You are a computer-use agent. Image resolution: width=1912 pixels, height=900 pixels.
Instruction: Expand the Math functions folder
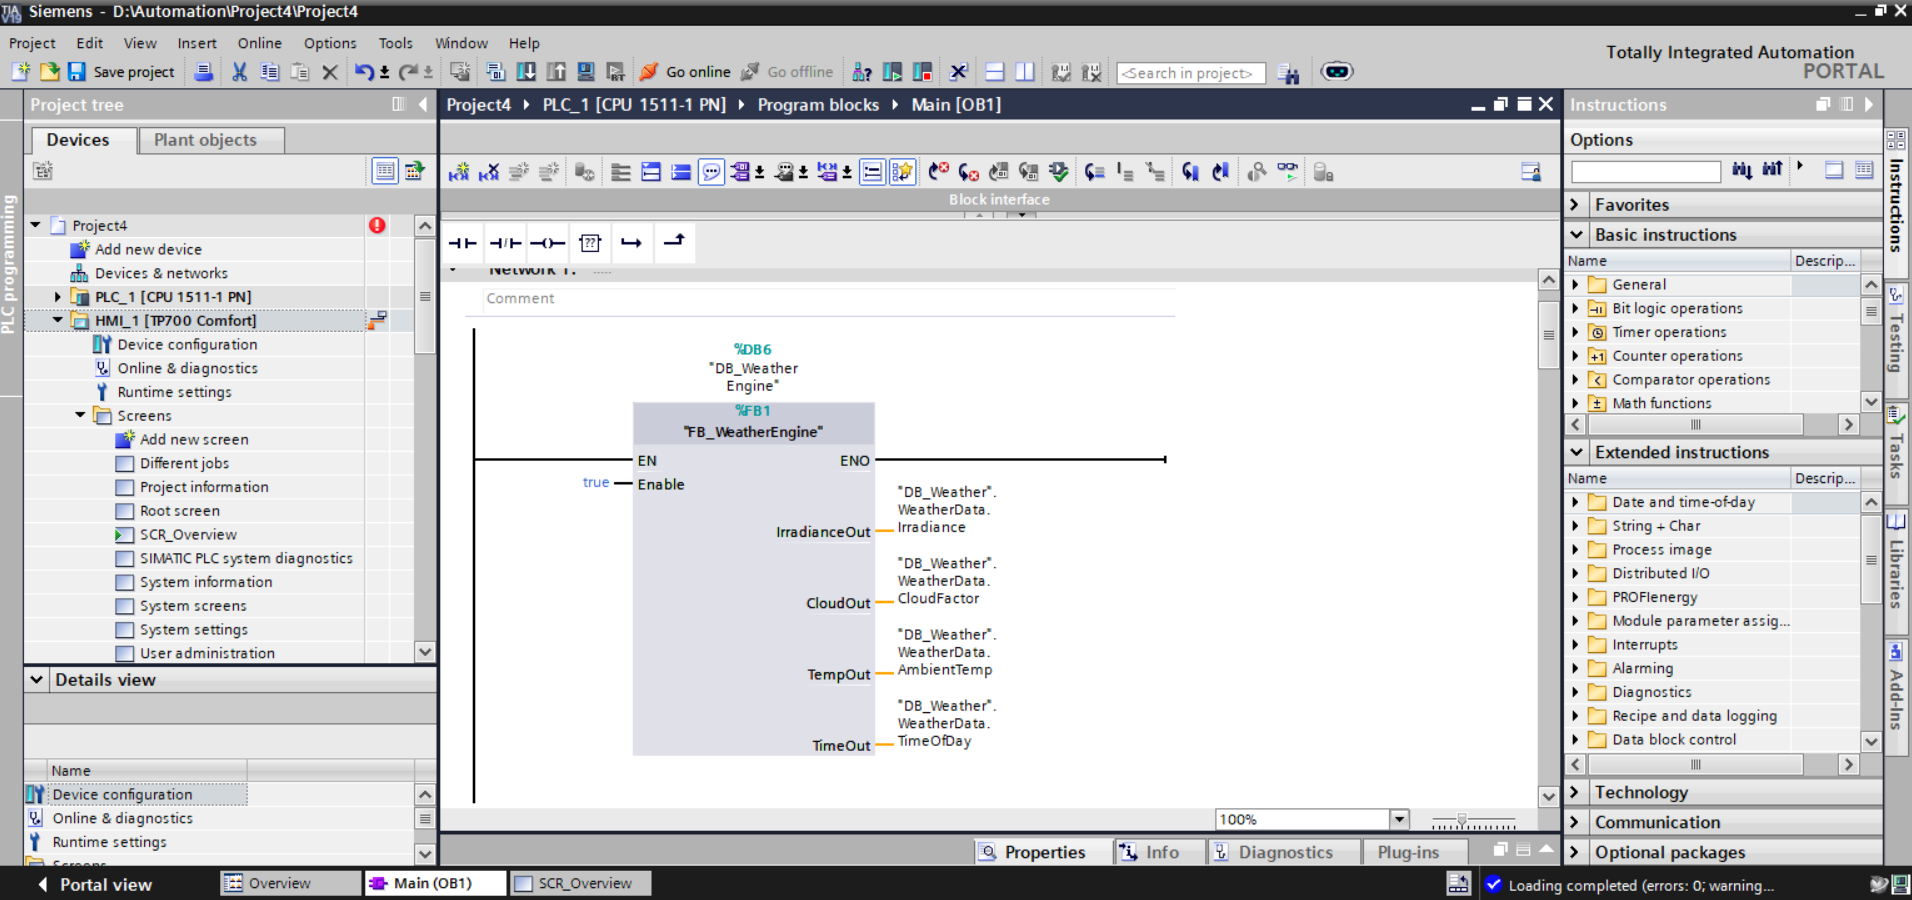pyautogui.click(x=1576, y=403)
